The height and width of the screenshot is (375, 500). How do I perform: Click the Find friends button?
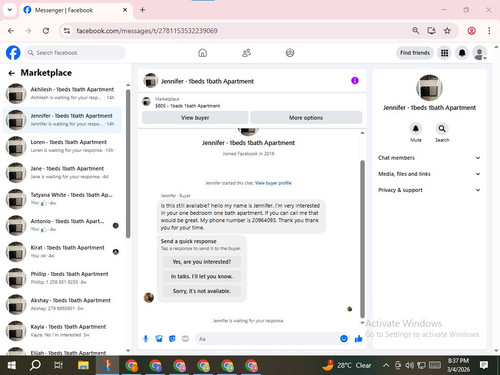(415, 53)
